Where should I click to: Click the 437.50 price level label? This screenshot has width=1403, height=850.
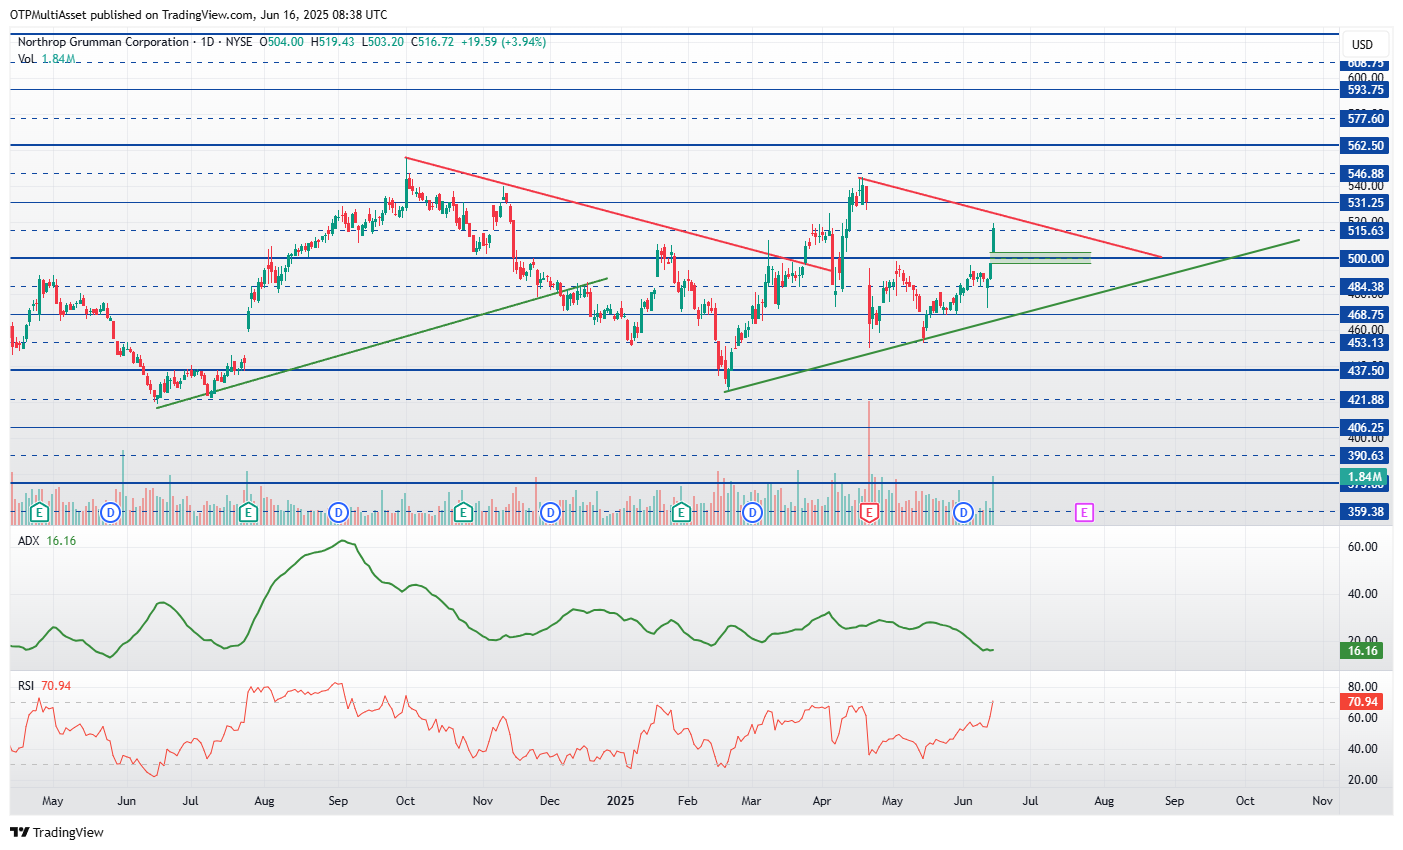[x=1366, y=370]
